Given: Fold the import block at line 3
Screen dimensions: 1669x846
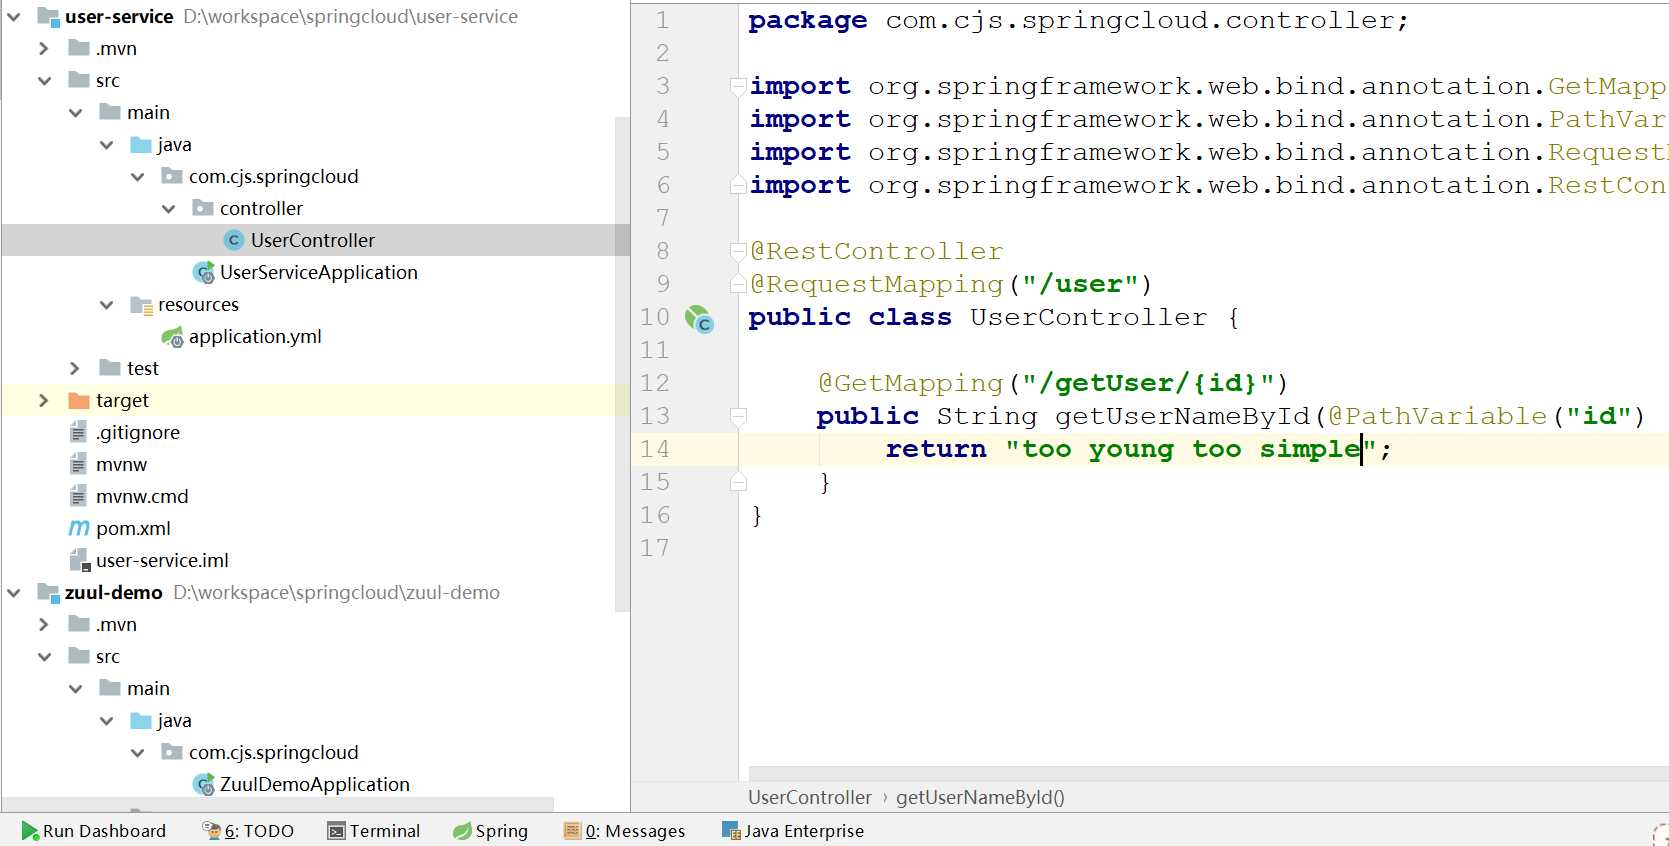Looking at the screenshot, I should tap(738, 86).
